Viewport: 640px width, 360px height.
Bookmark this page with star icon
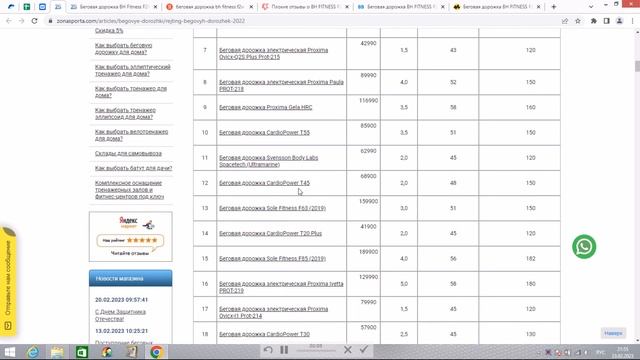(578, 21)
